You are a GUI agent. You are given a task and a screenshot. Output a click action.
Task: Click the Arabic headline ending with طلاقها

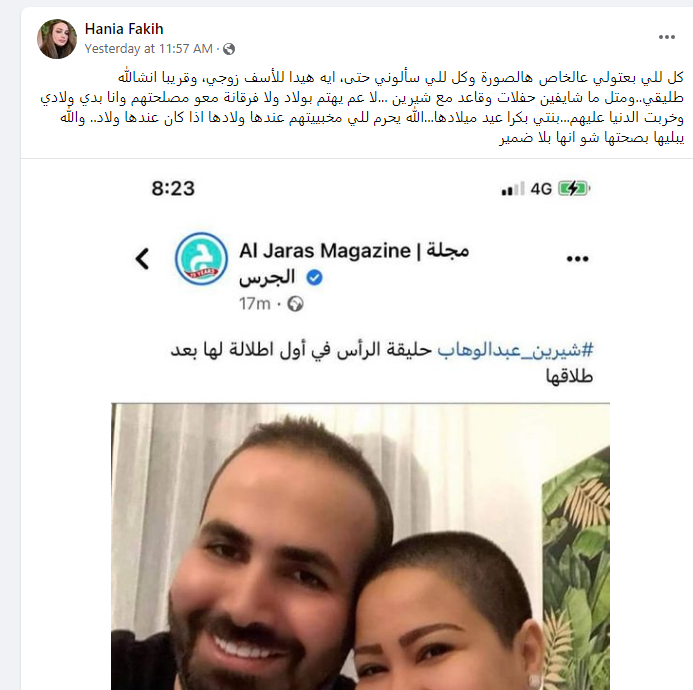click(382, 363)
